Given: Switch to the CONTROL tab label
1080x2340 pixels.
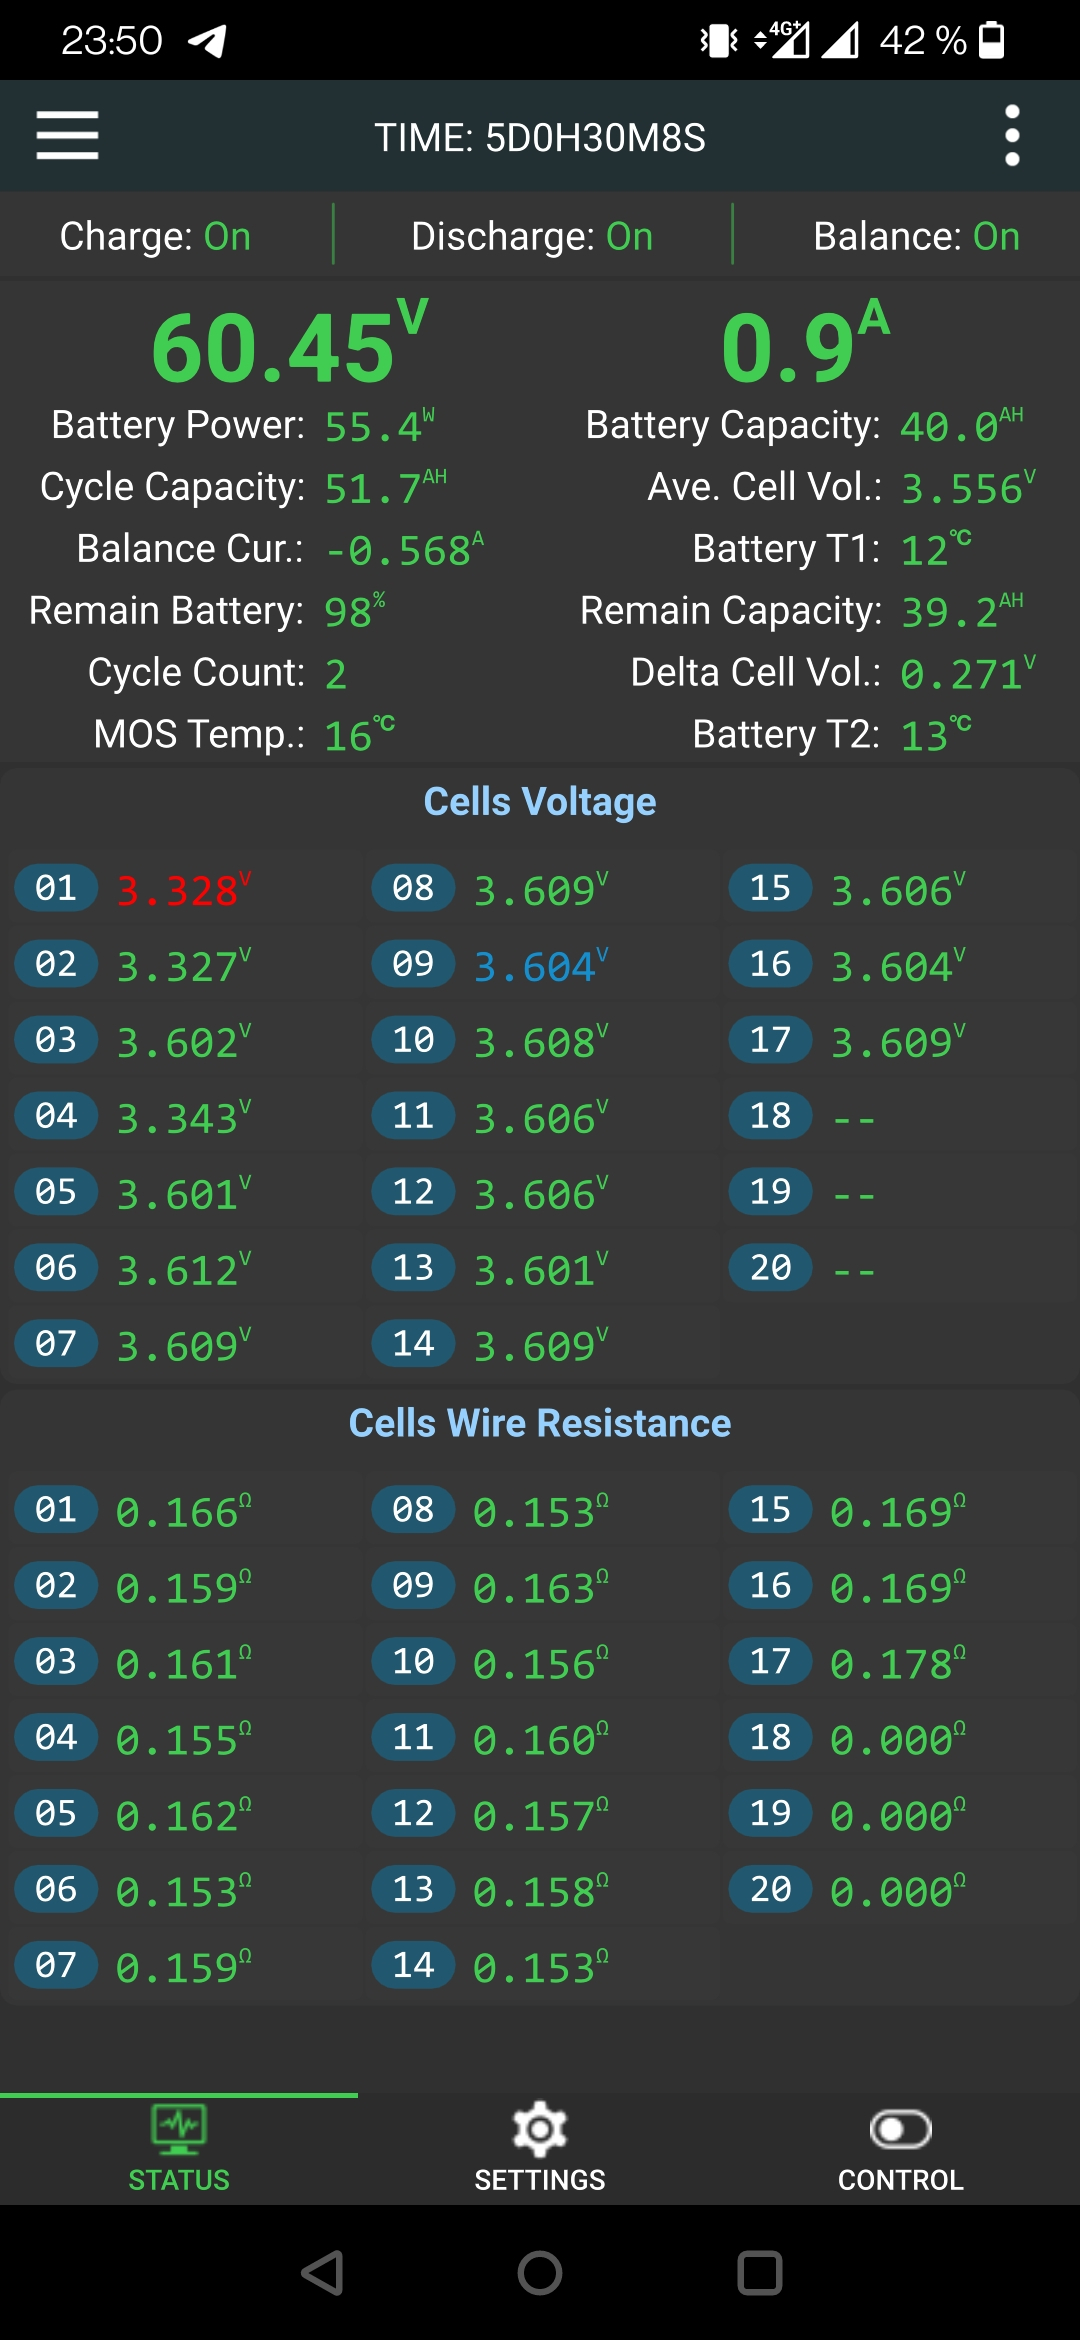Looking at the screenshot, I should (900, 2180).
